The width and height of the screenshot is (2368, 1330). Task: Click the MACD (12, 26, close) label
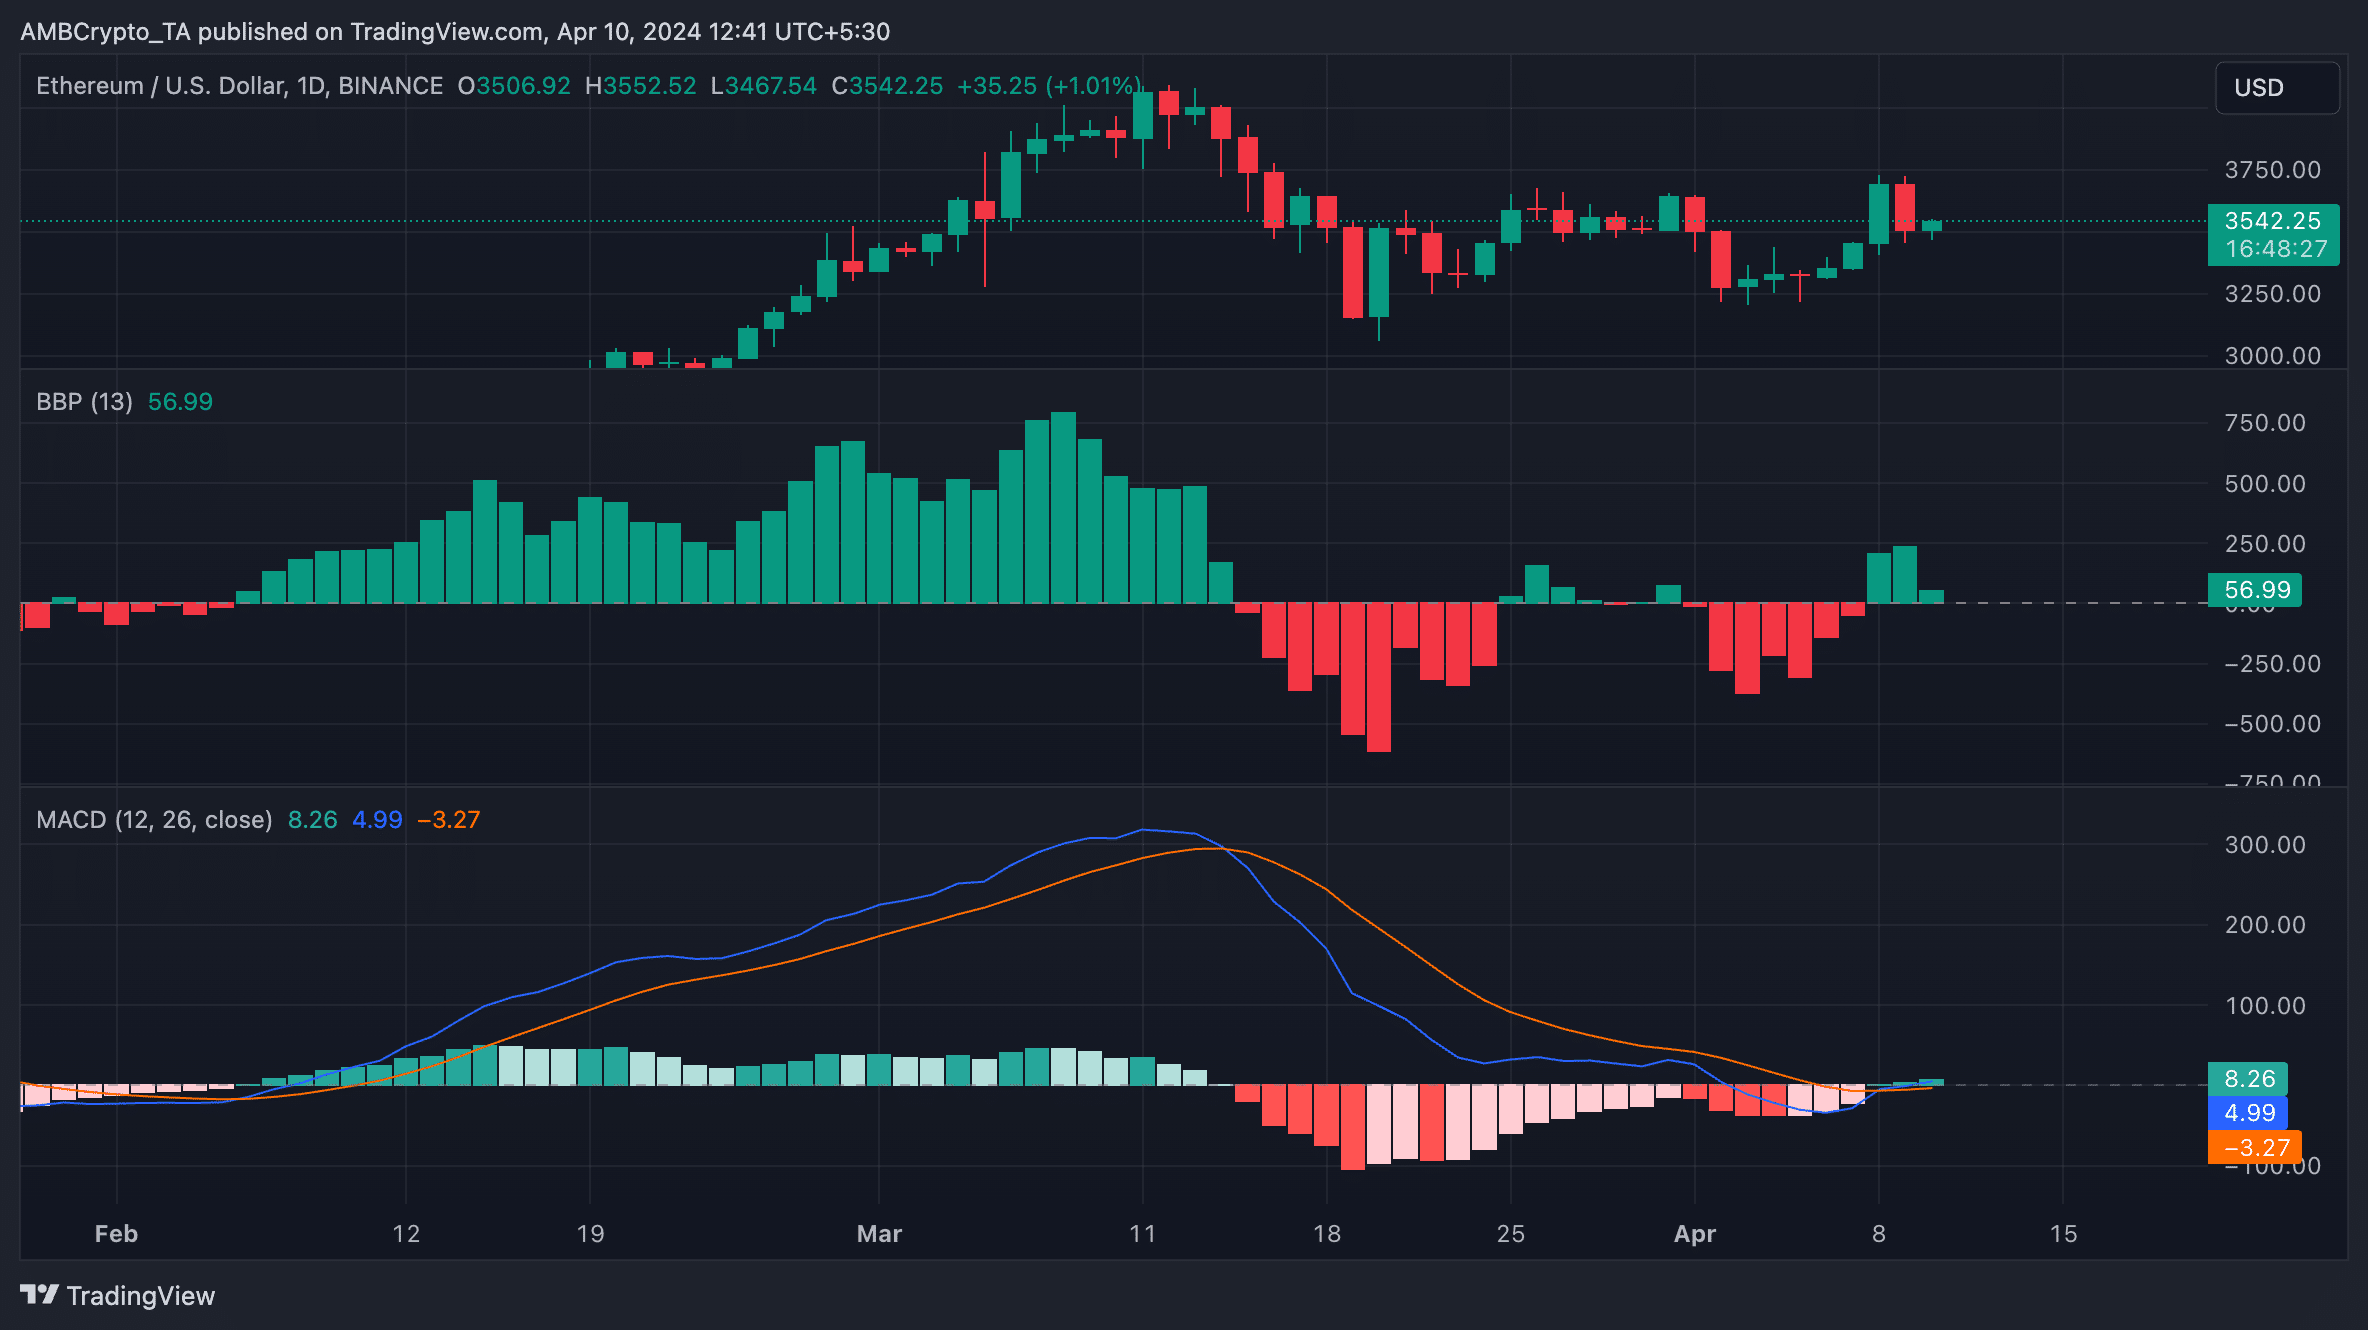(x=154, y=820)
